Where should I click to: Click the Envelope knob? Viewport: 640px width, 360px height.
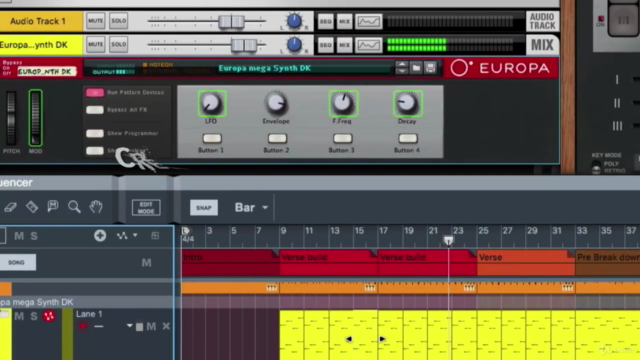[276, 104]
